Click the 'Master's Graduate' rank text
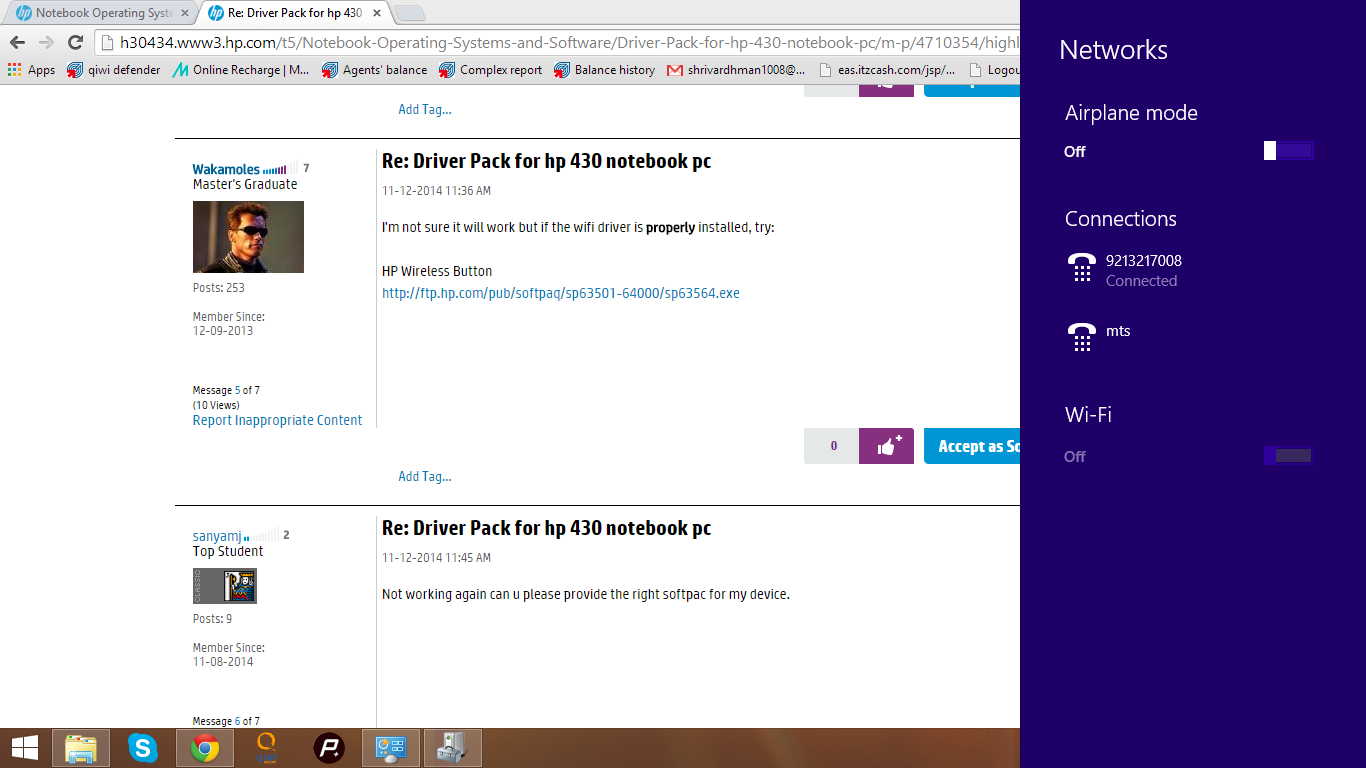Image resolution: width=1366 pixels, height=768 pixels. click(245, 184)
